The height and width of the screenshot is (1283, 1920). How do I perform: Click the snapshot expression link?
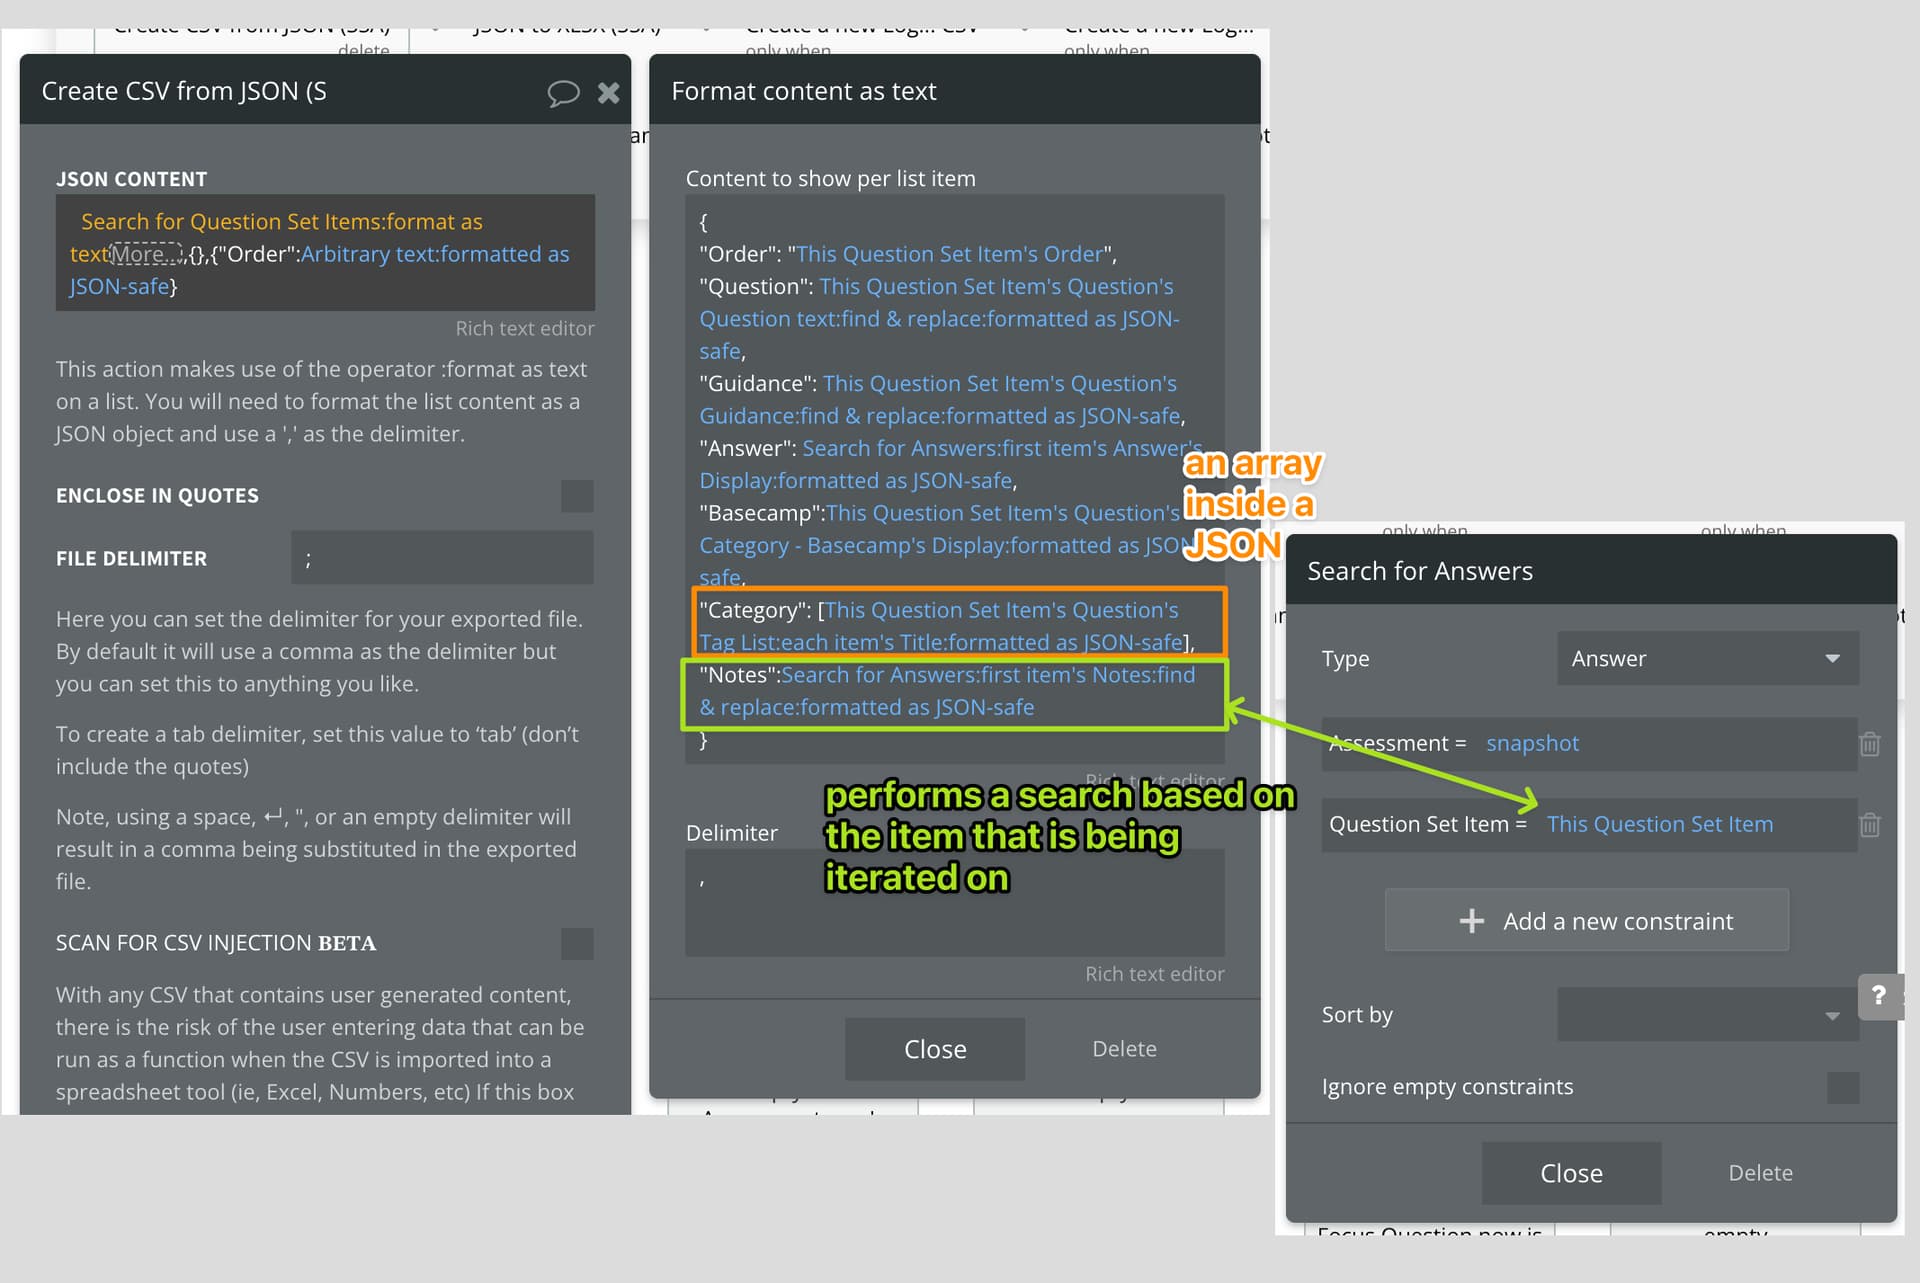click(1532, 743)
